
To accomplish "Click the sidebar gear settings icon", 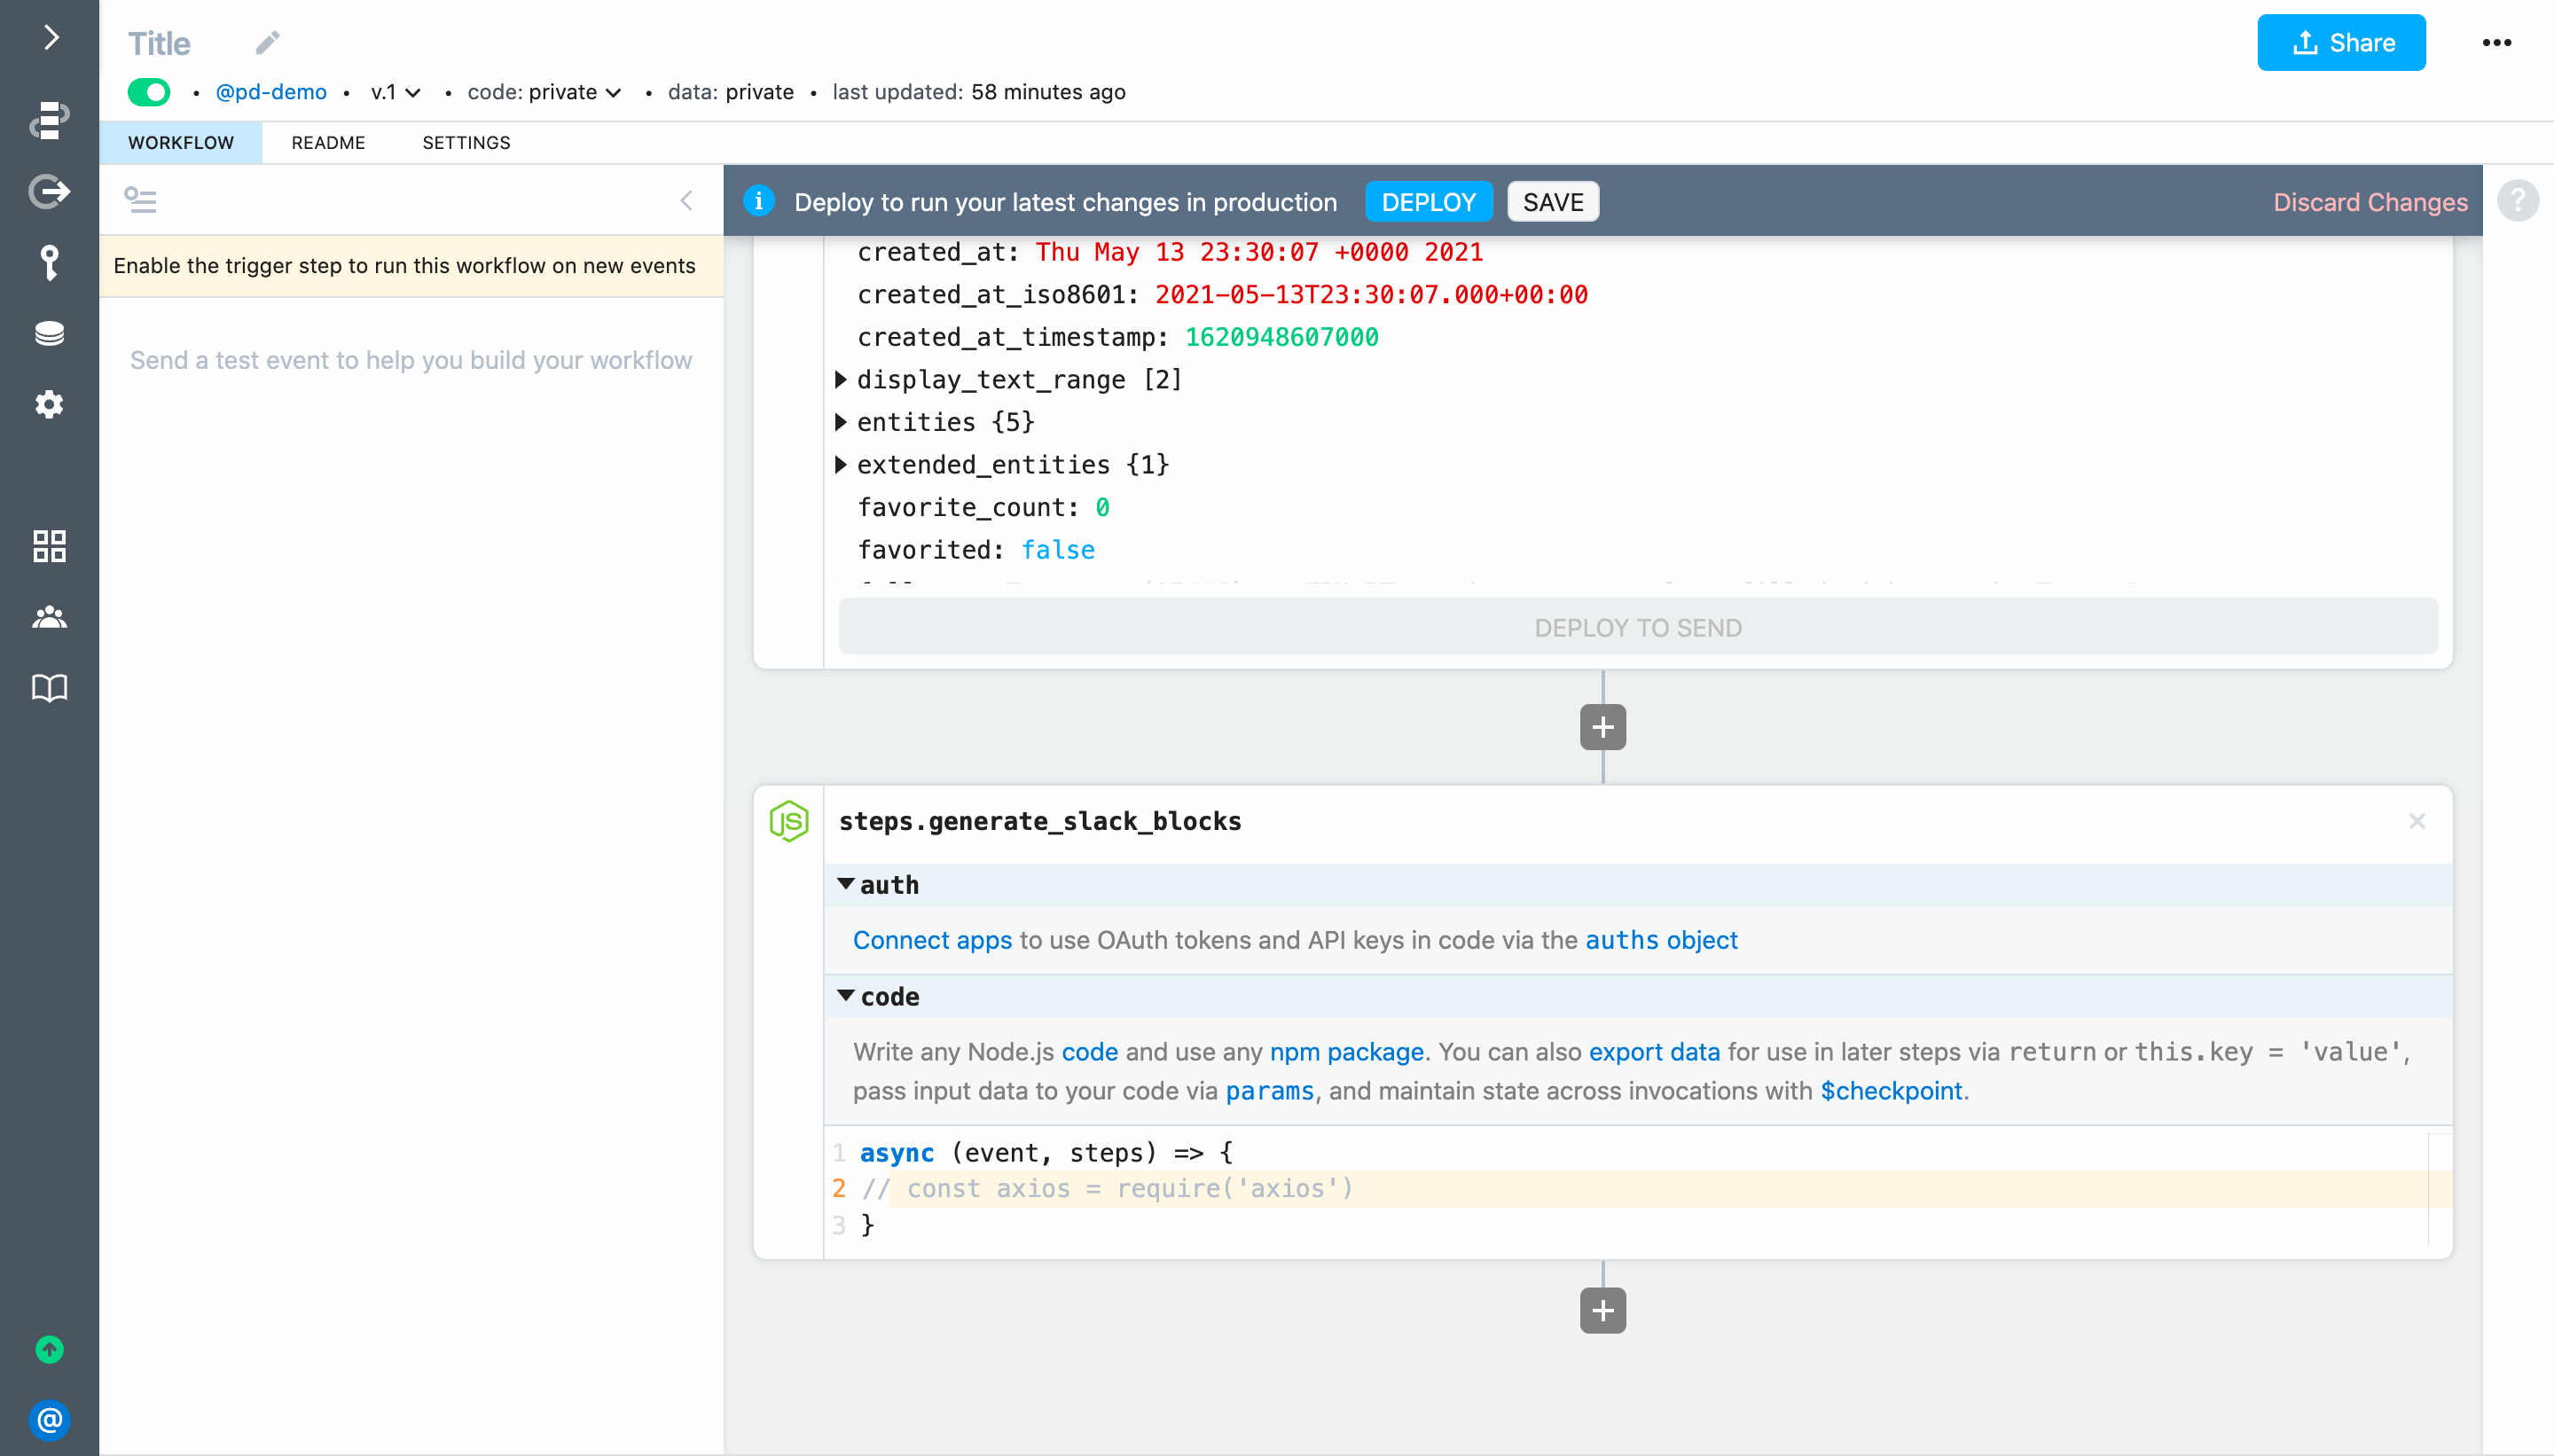I will tap(49, 405).
